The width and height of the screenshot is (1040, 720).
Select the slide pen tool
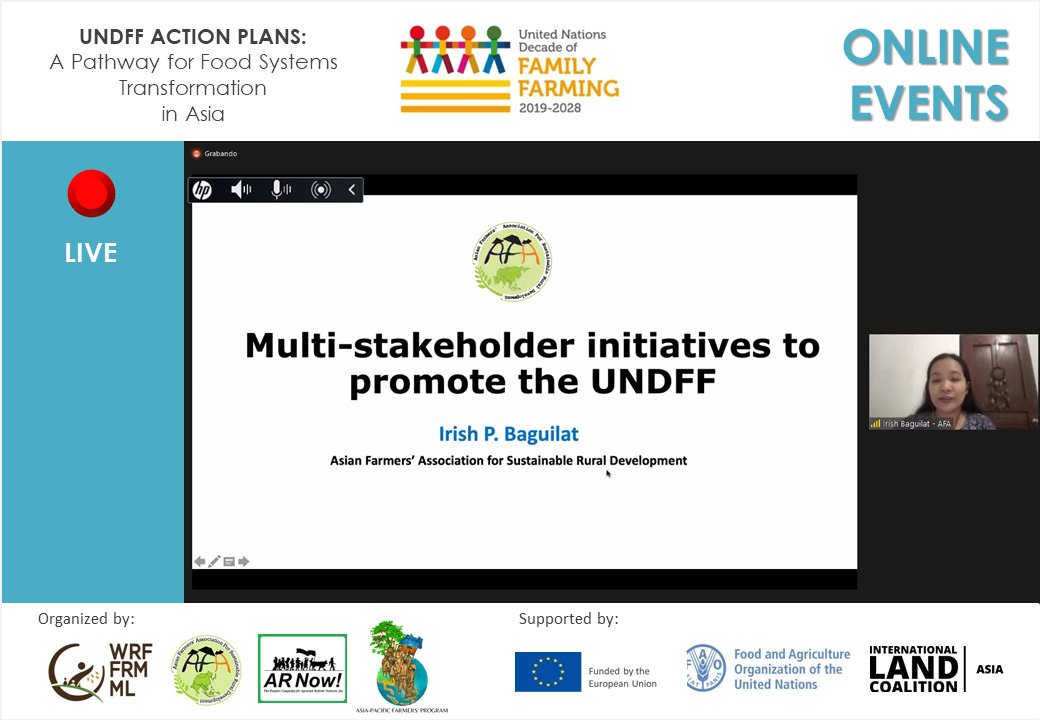coord(214,562)
